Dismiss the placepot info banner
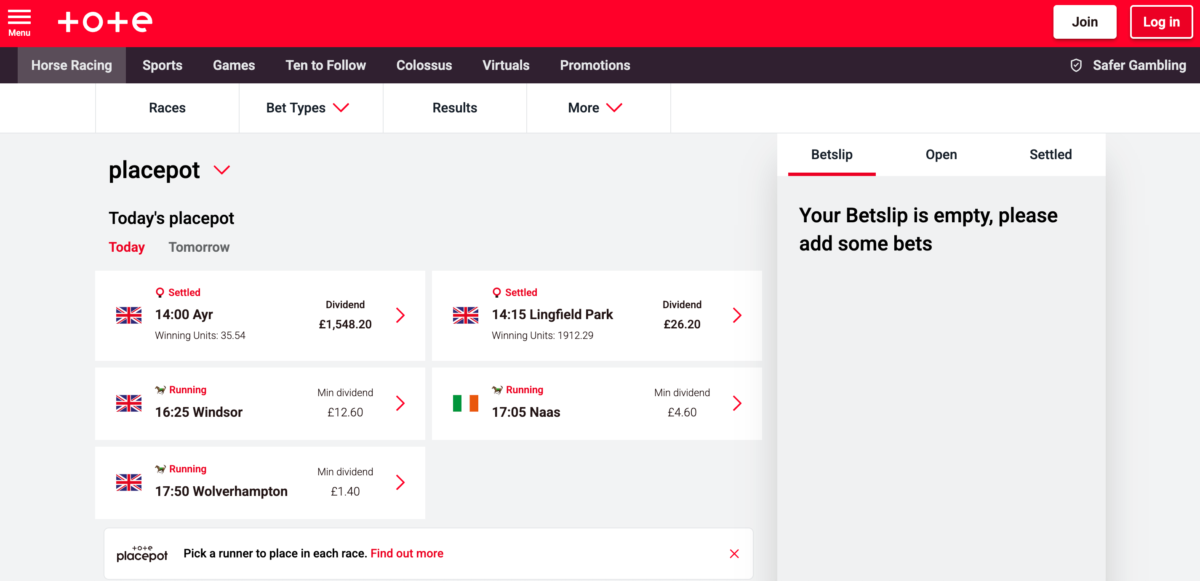Viewport: 1200px width, 581px height. [x=734, y=554]
